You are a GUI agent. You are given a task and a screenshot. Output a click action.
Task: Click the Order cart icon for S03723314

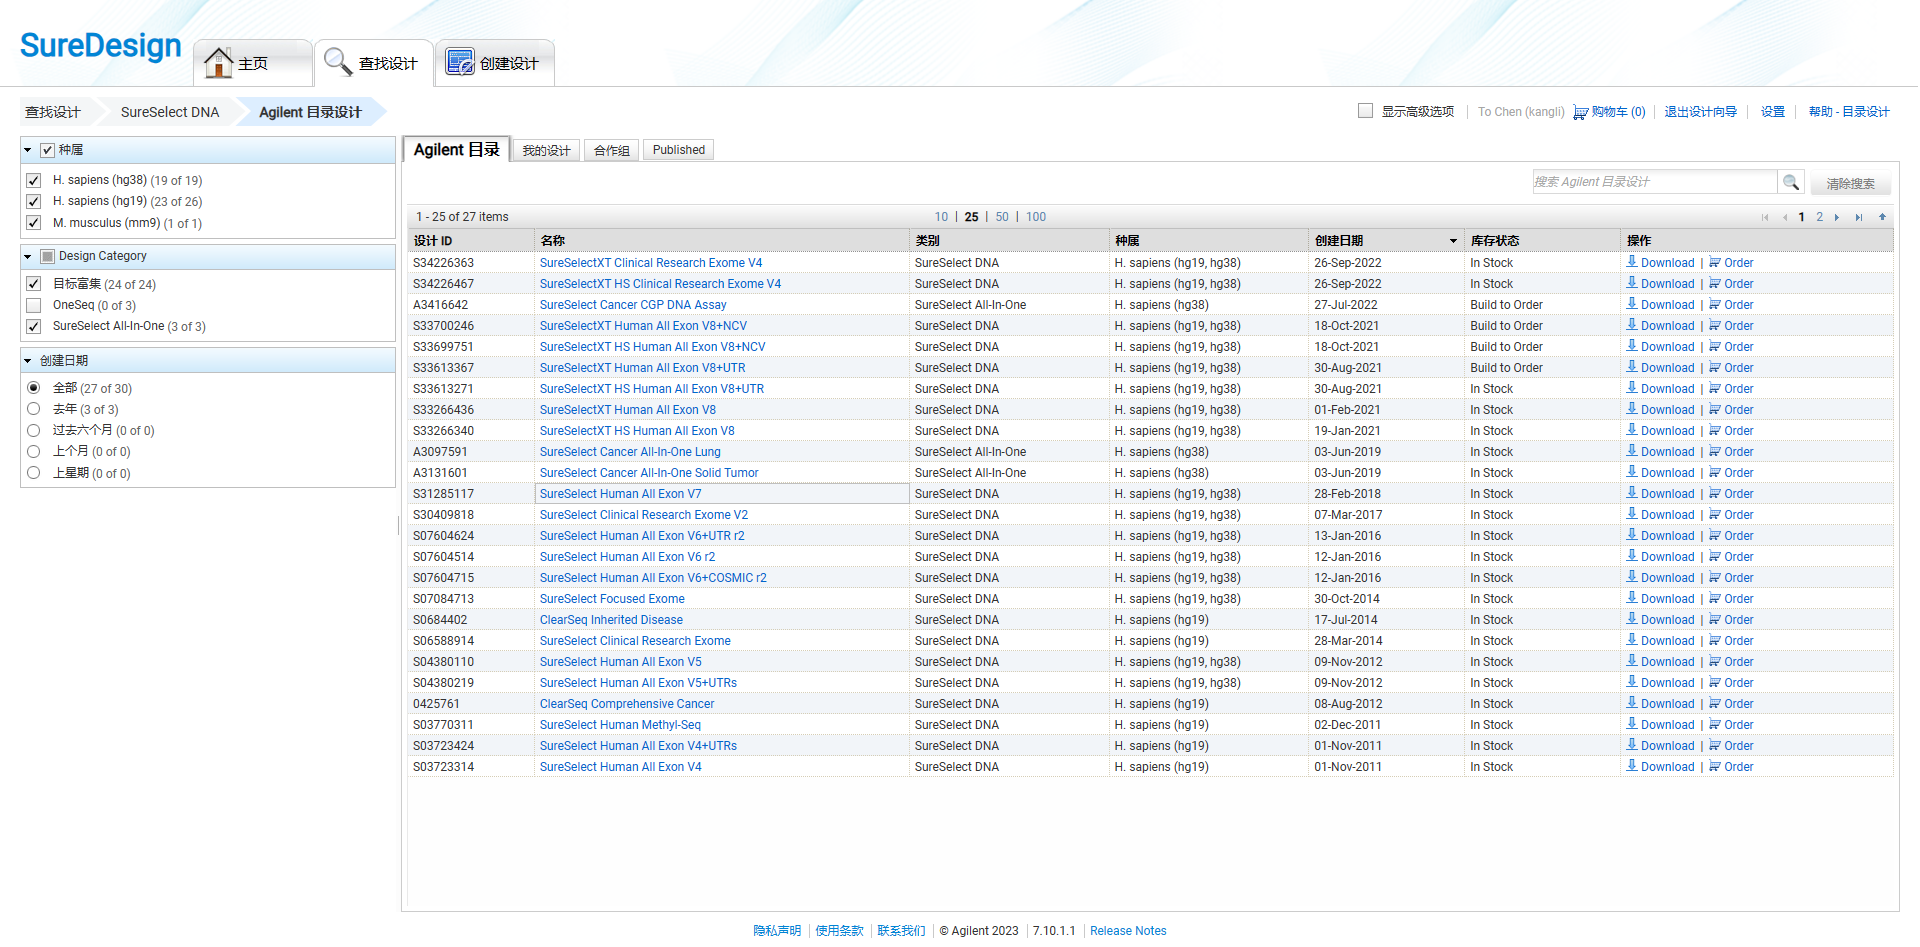[x=1715, y=767]
